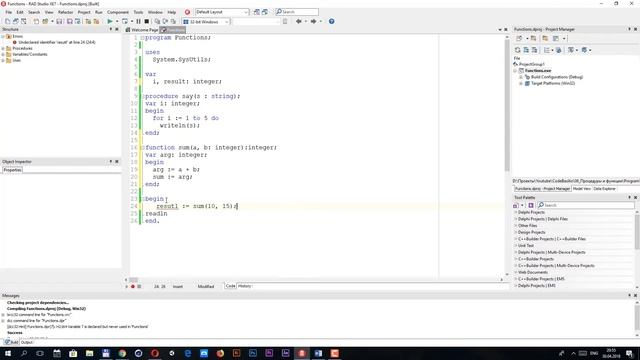Switch to the History editor tab
The height and width of the screenshot is (360, 640).
(x=244, y=286)
